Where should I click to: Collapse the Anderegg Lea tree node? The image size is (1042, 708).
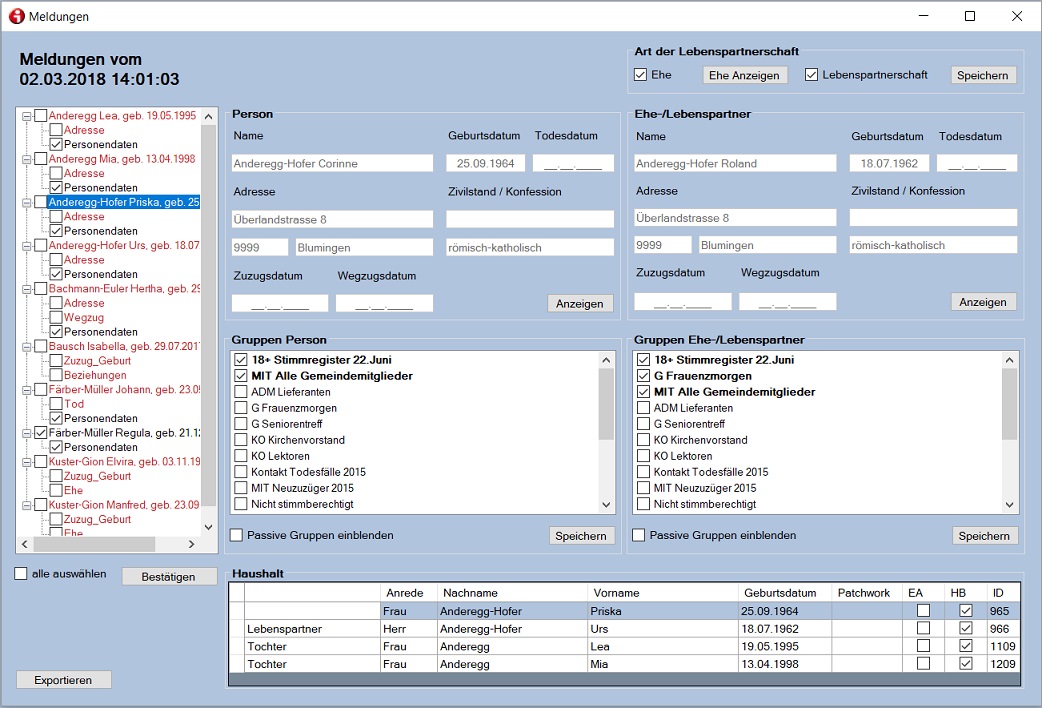click(26, 116)
